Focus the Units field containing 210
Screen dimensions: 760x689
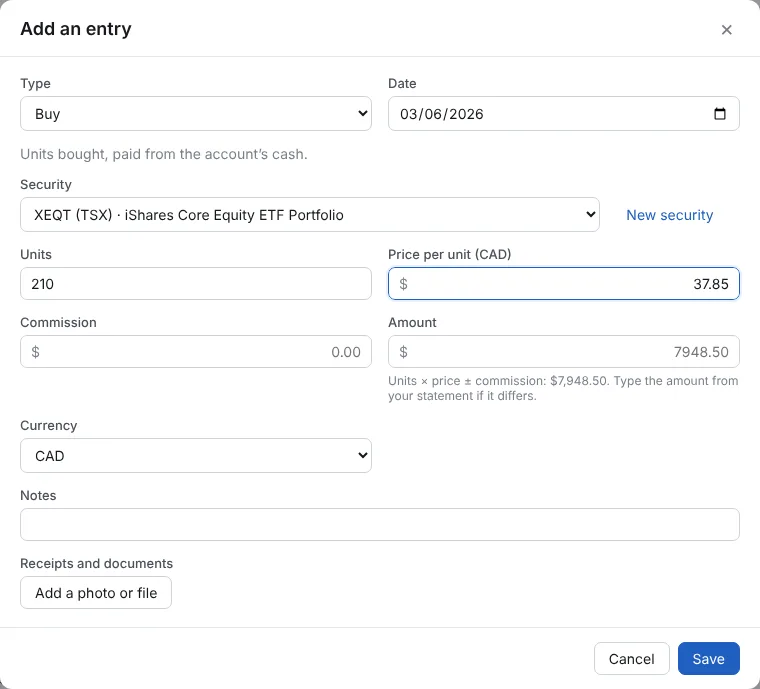coord(196,283)
